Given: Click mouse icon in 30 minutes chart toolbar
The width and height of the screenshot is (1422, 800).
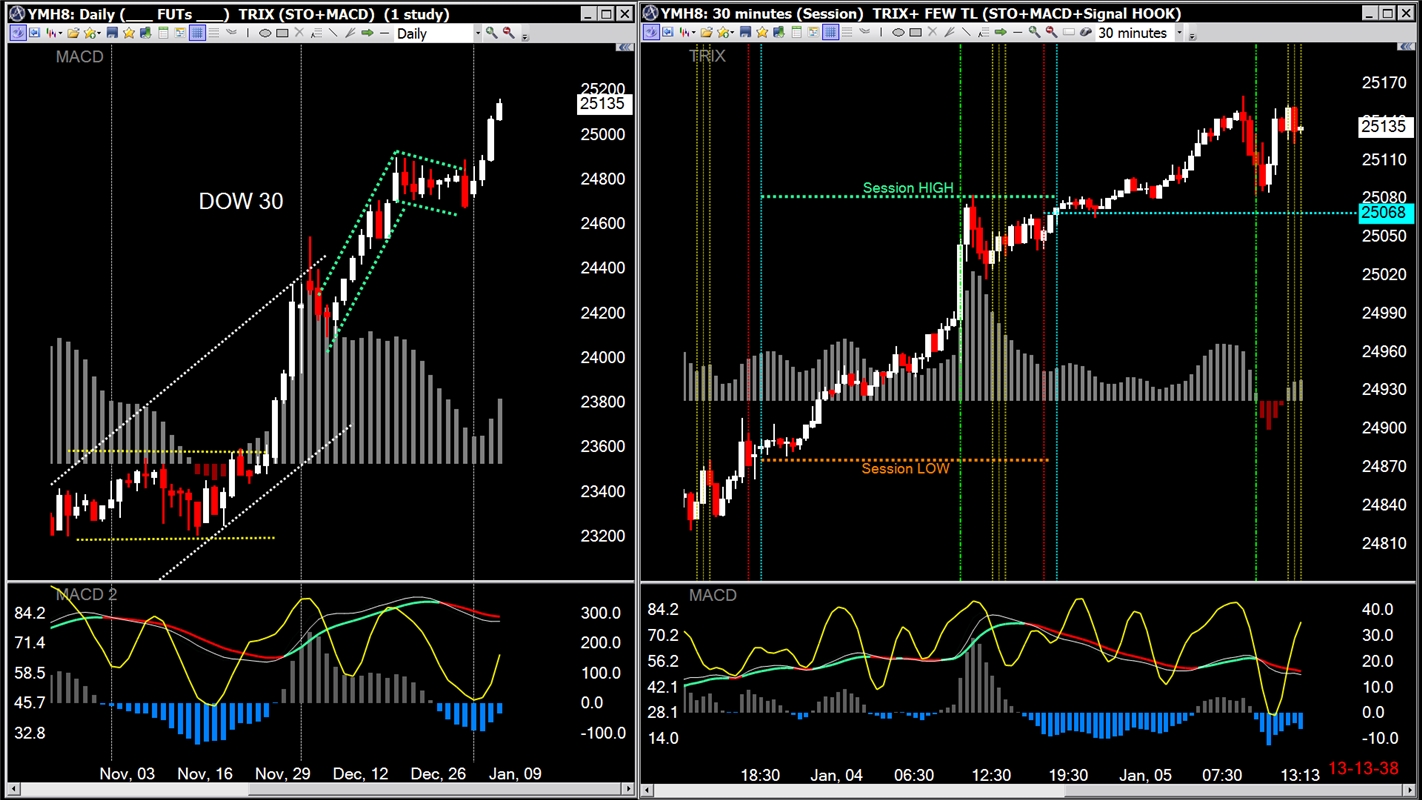Looking at the screenshot, I should pyautogui.click(x=1085, y=33).
